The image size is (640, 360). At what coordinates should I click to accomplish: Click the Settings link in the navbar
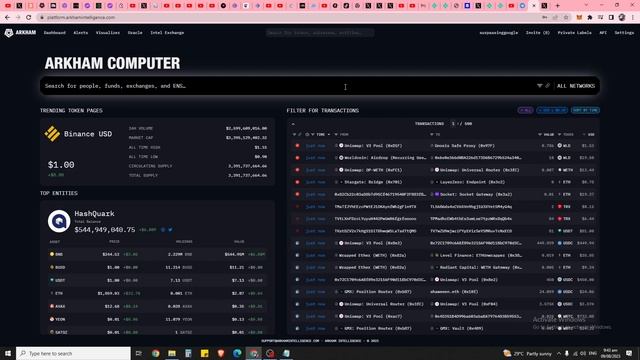click(624, 33)
